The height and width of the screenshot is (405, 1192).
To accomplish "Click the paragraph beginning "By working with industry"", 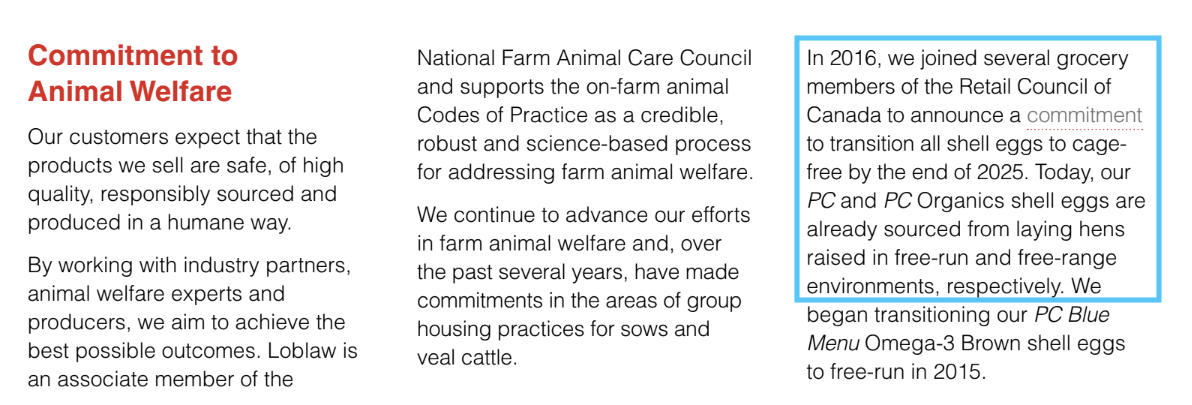I will [192, 323].
